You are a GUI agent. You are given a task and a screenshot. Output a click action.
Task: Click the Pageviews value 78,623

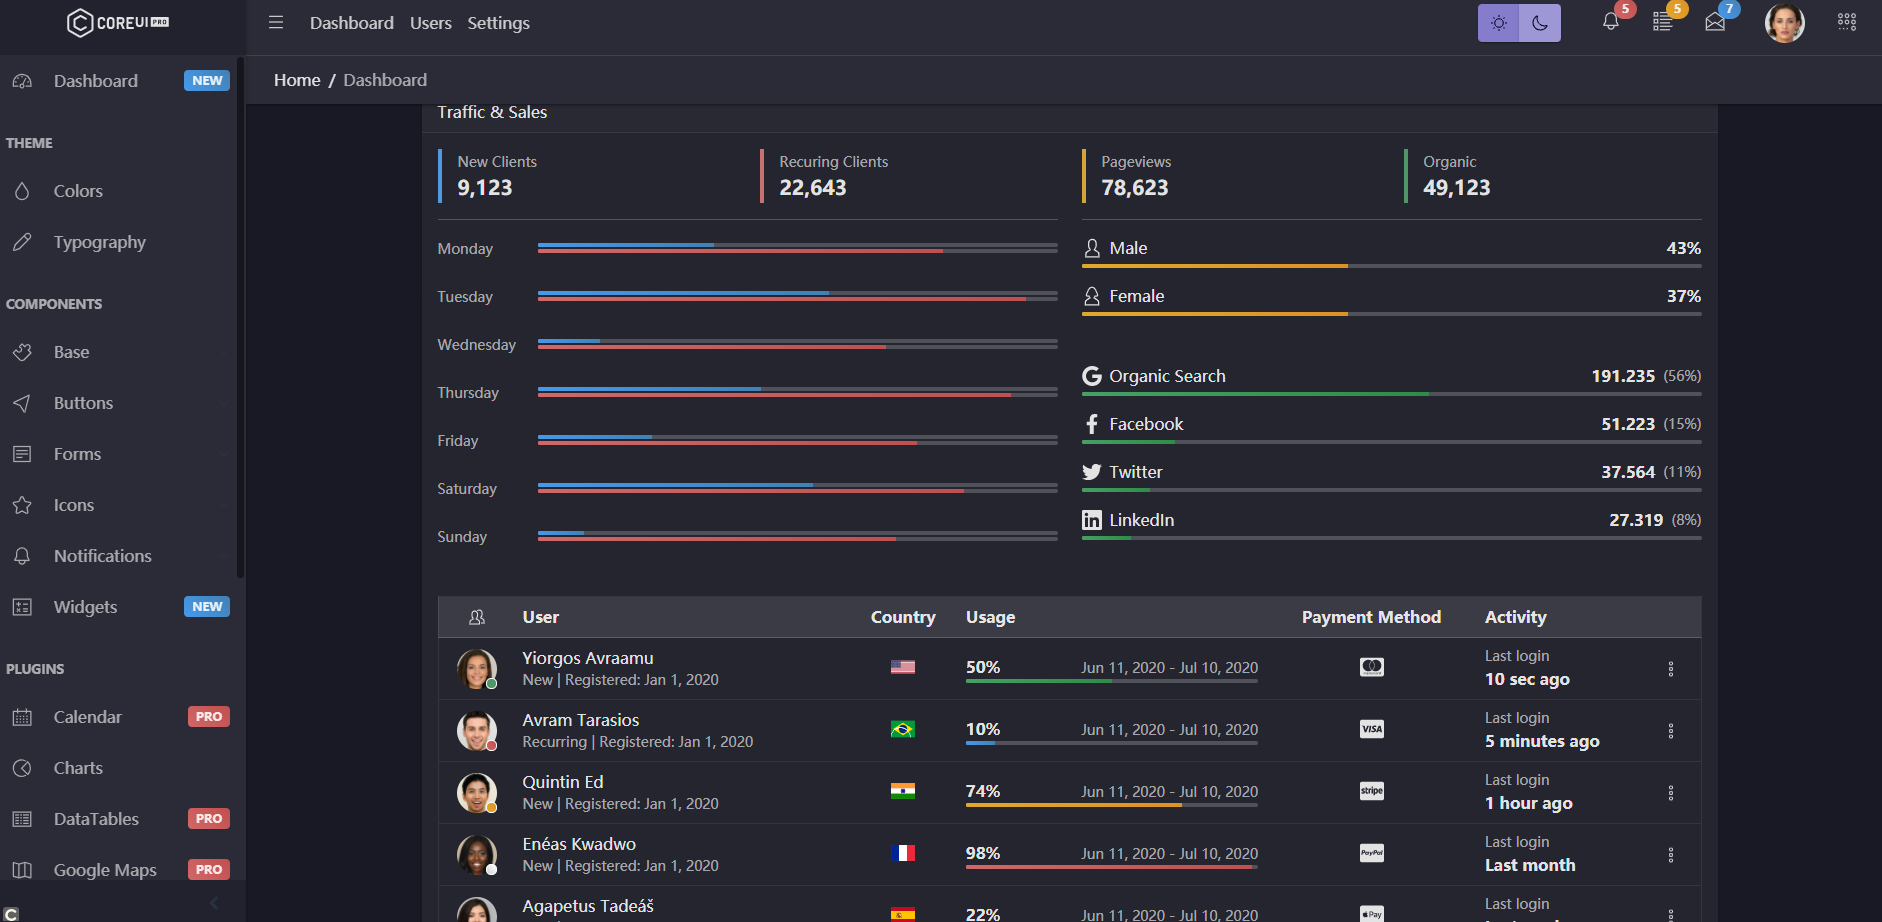1135,188
